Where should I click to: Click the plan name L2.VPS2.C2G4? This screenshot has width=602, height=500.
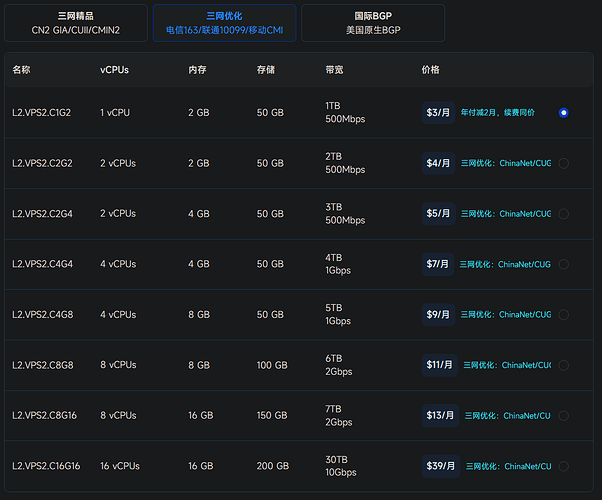[x=42, y=214]
